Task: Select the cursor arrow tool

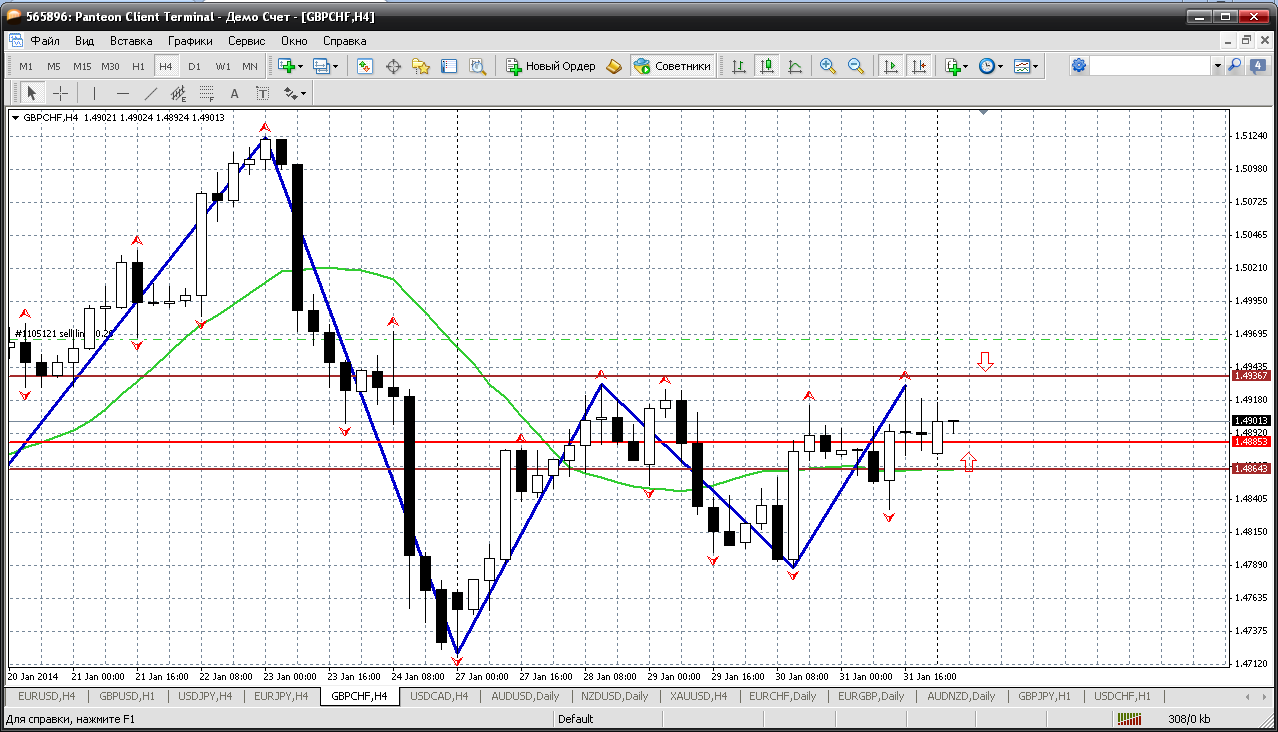Action: [31, 93]
